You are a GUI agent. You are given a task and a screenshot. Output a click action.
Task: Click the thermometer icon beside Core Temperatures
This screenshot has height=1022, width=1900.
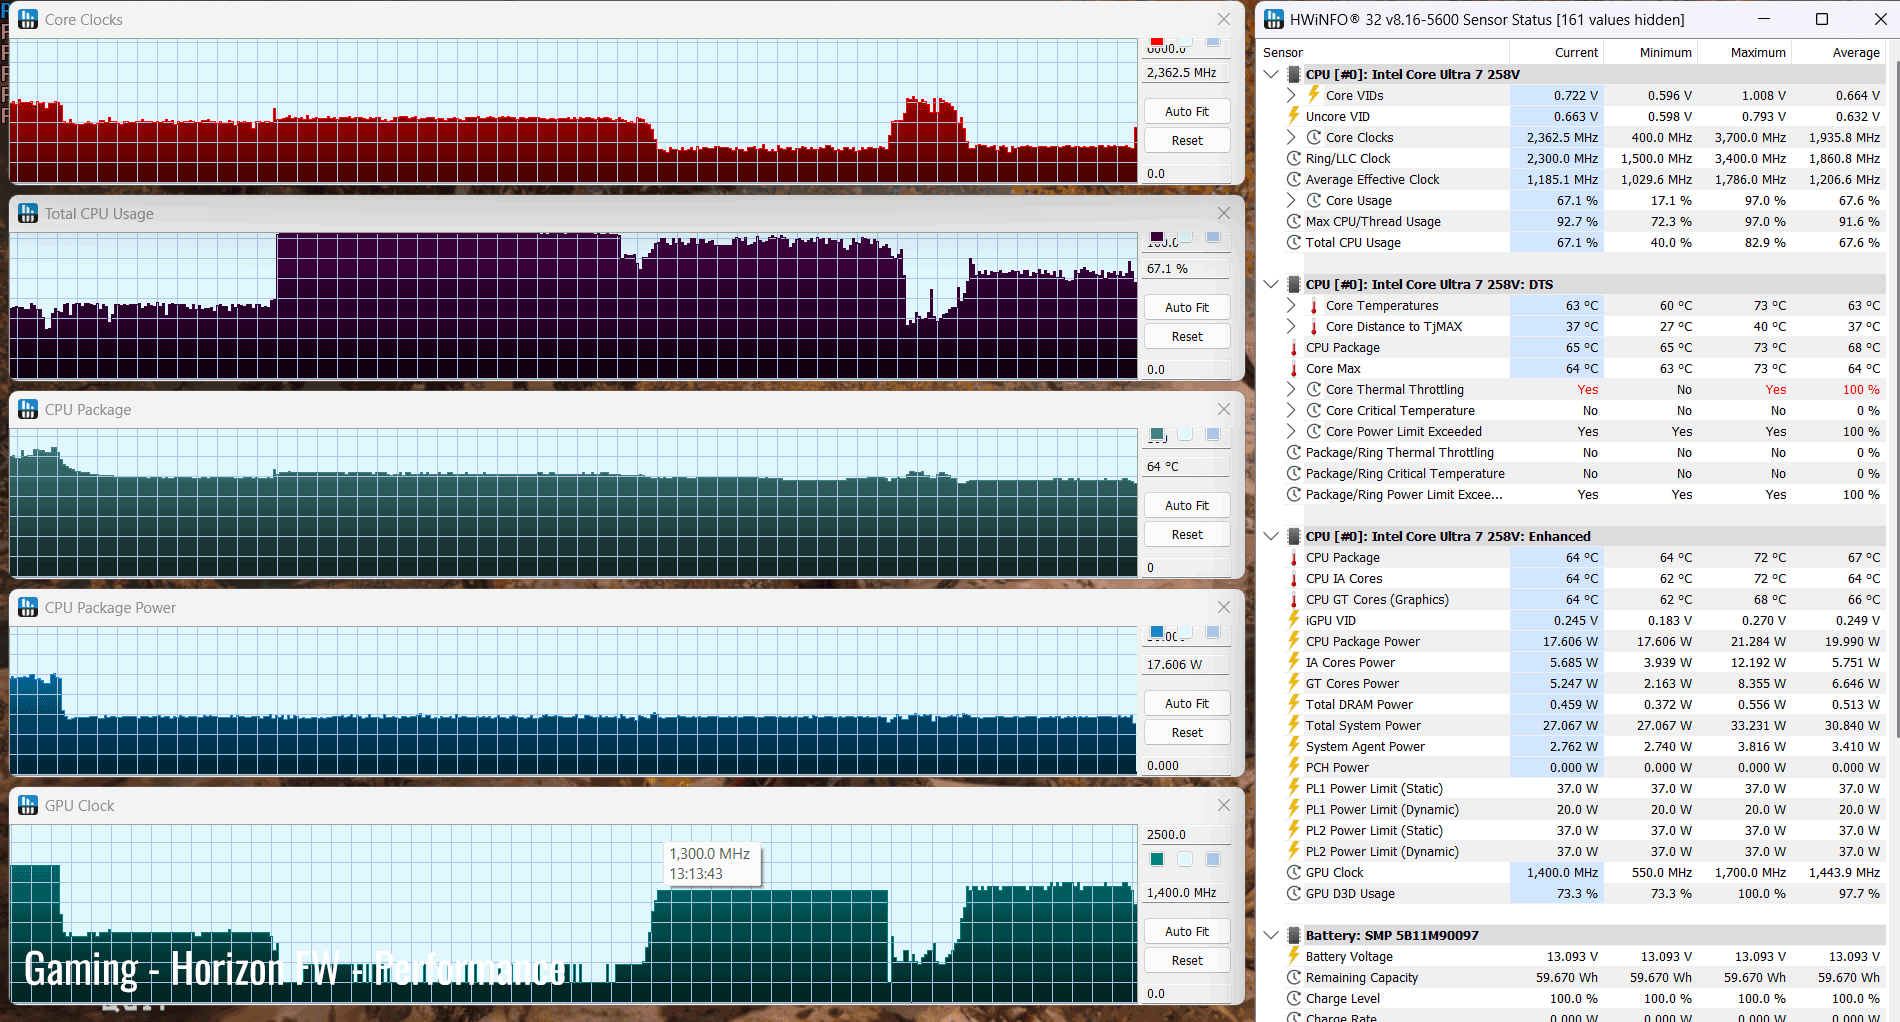click(x=1314, y=305)
